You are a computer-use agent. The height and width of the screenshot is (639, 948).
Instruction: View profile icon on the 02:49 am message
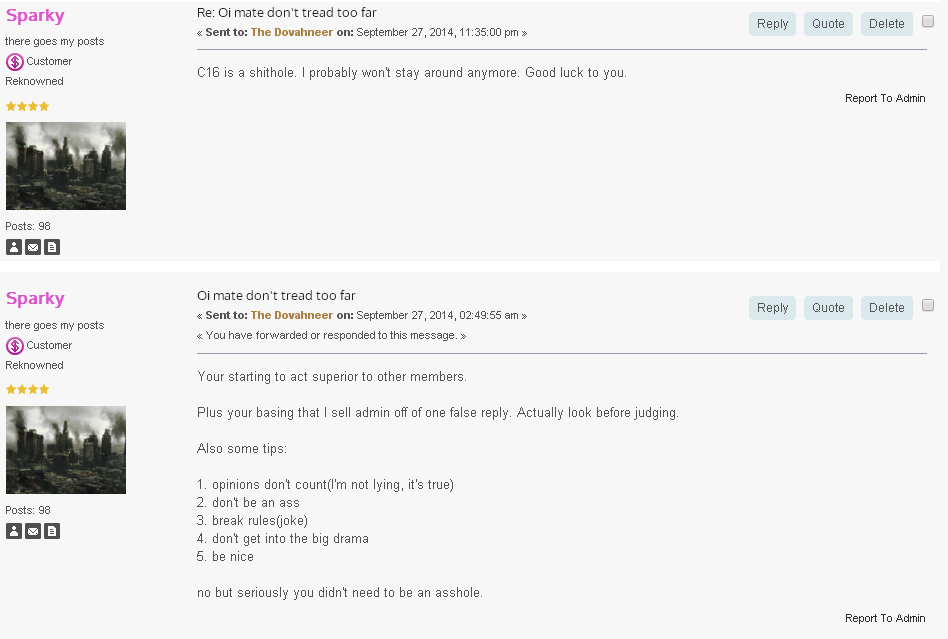click(x=14, y=531)
